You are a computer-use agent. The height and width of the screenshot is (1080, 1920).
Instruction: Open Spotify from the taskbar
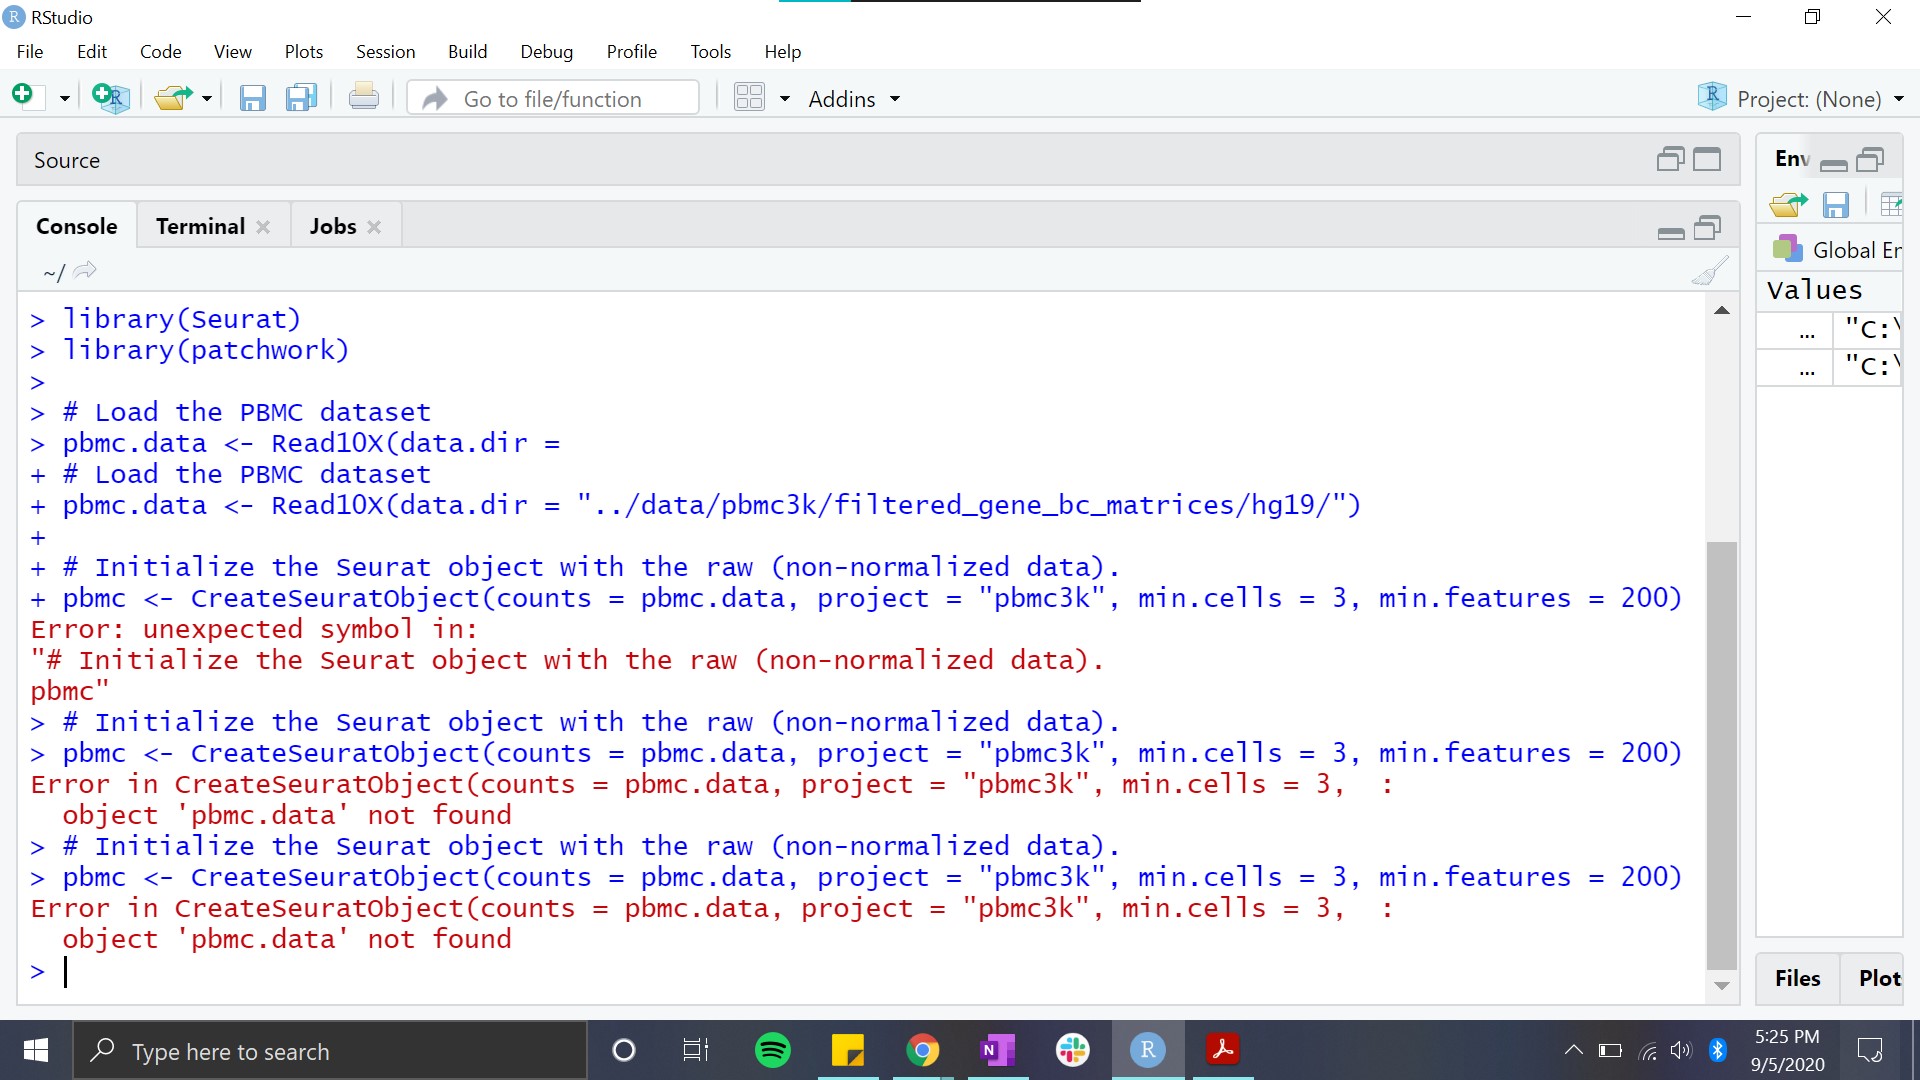(773, 1050)
